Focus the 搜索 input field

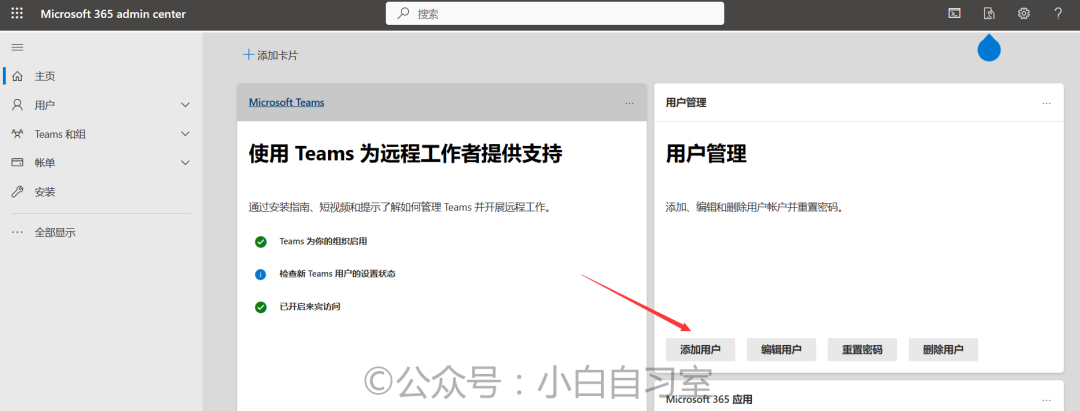[555, 13]
